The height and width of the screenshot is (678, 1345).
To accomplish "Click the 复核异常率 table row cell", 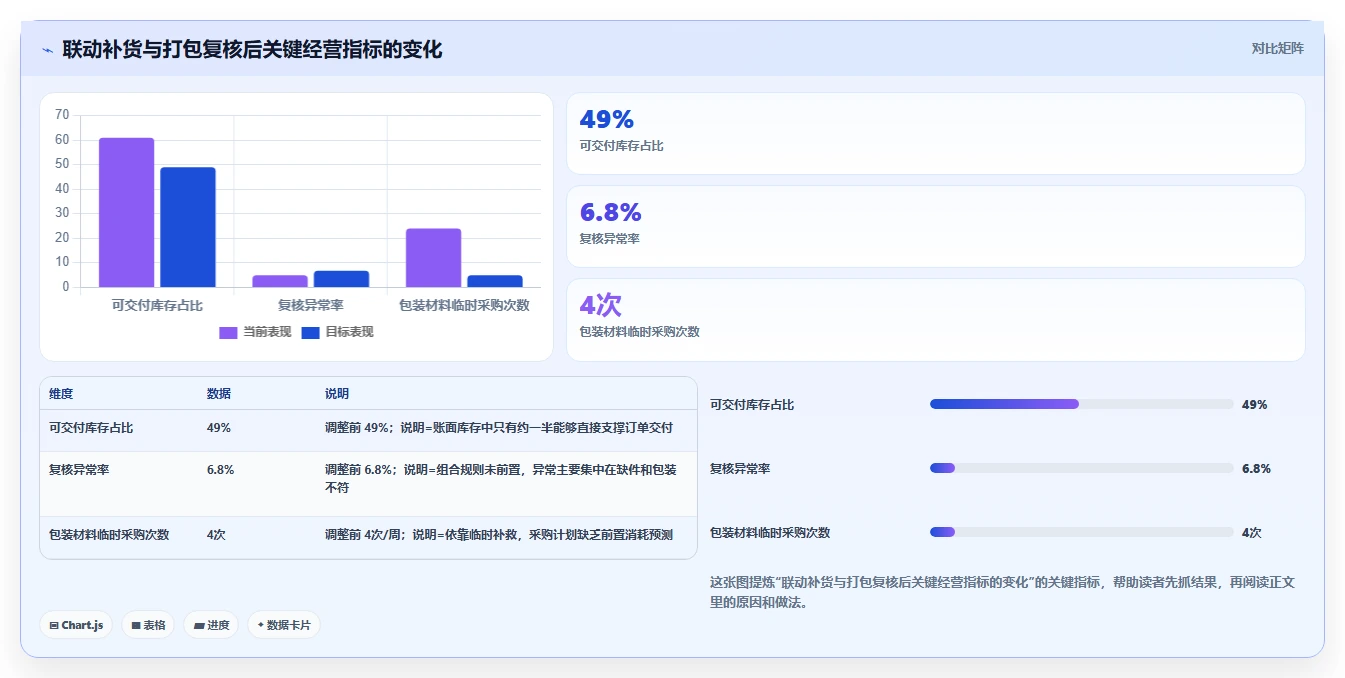I will (x=79, y=470).
